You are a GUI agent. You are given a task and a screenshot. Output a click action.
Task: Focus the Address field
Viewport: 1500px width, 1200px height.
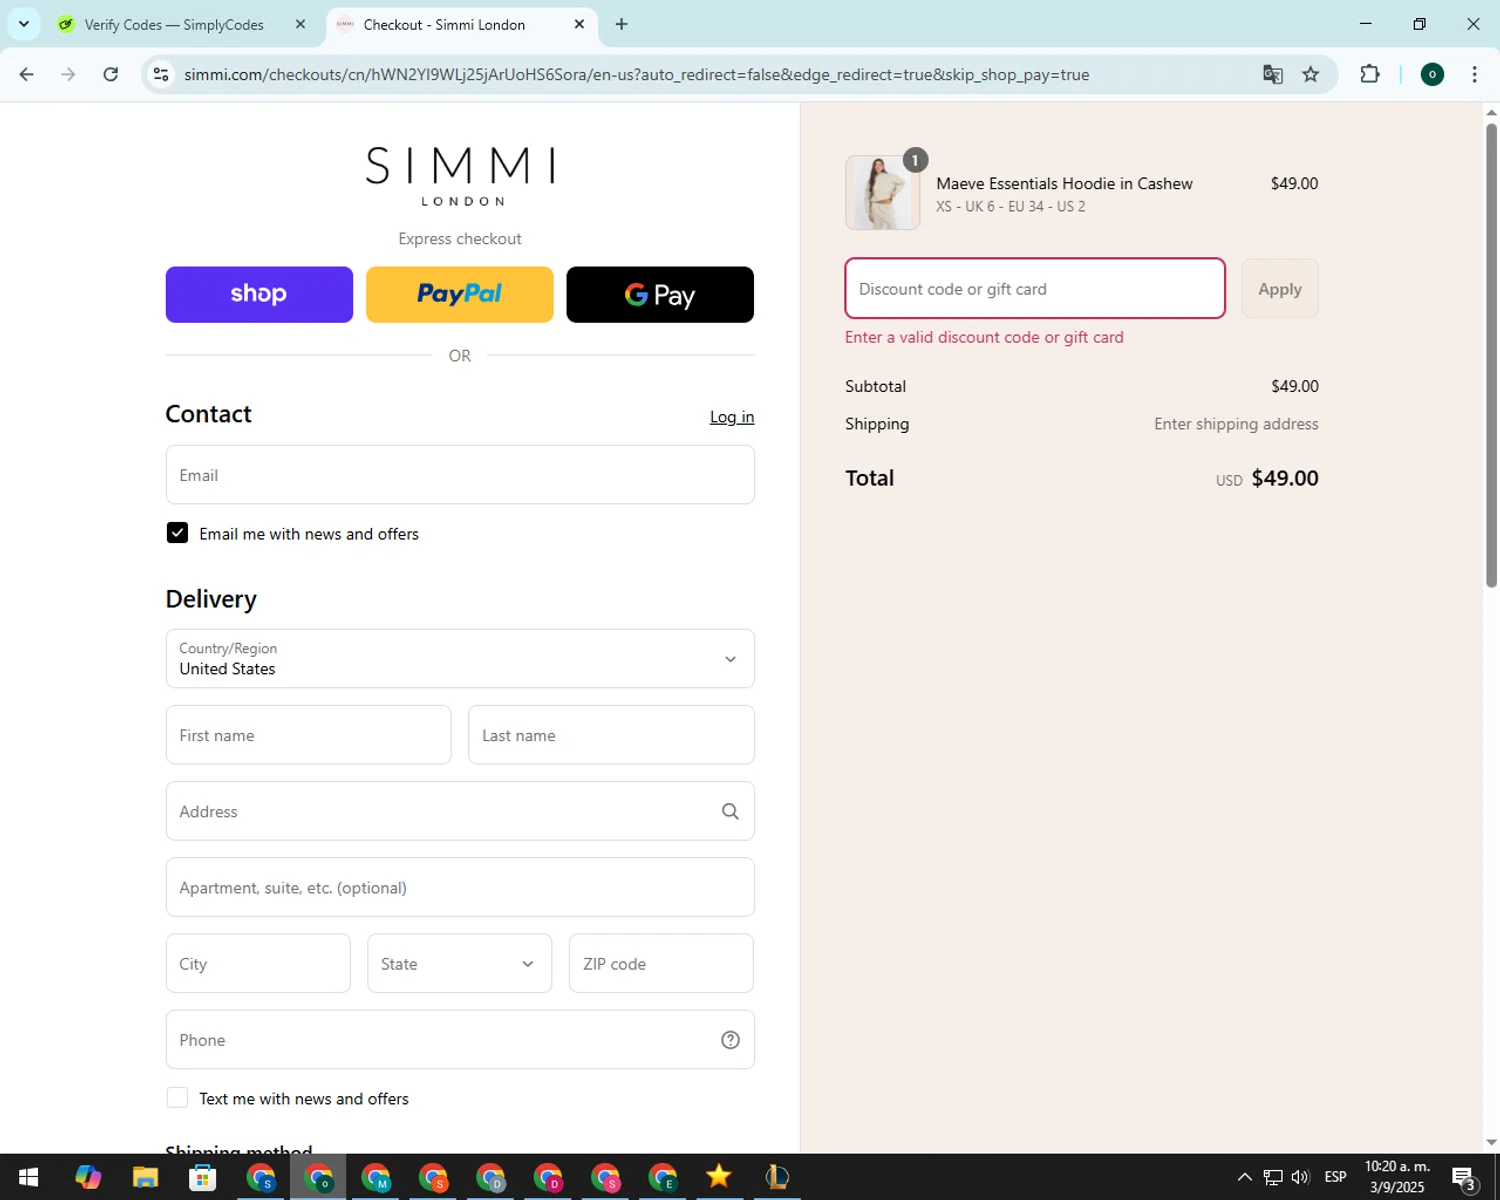click(x=460, y=811)
